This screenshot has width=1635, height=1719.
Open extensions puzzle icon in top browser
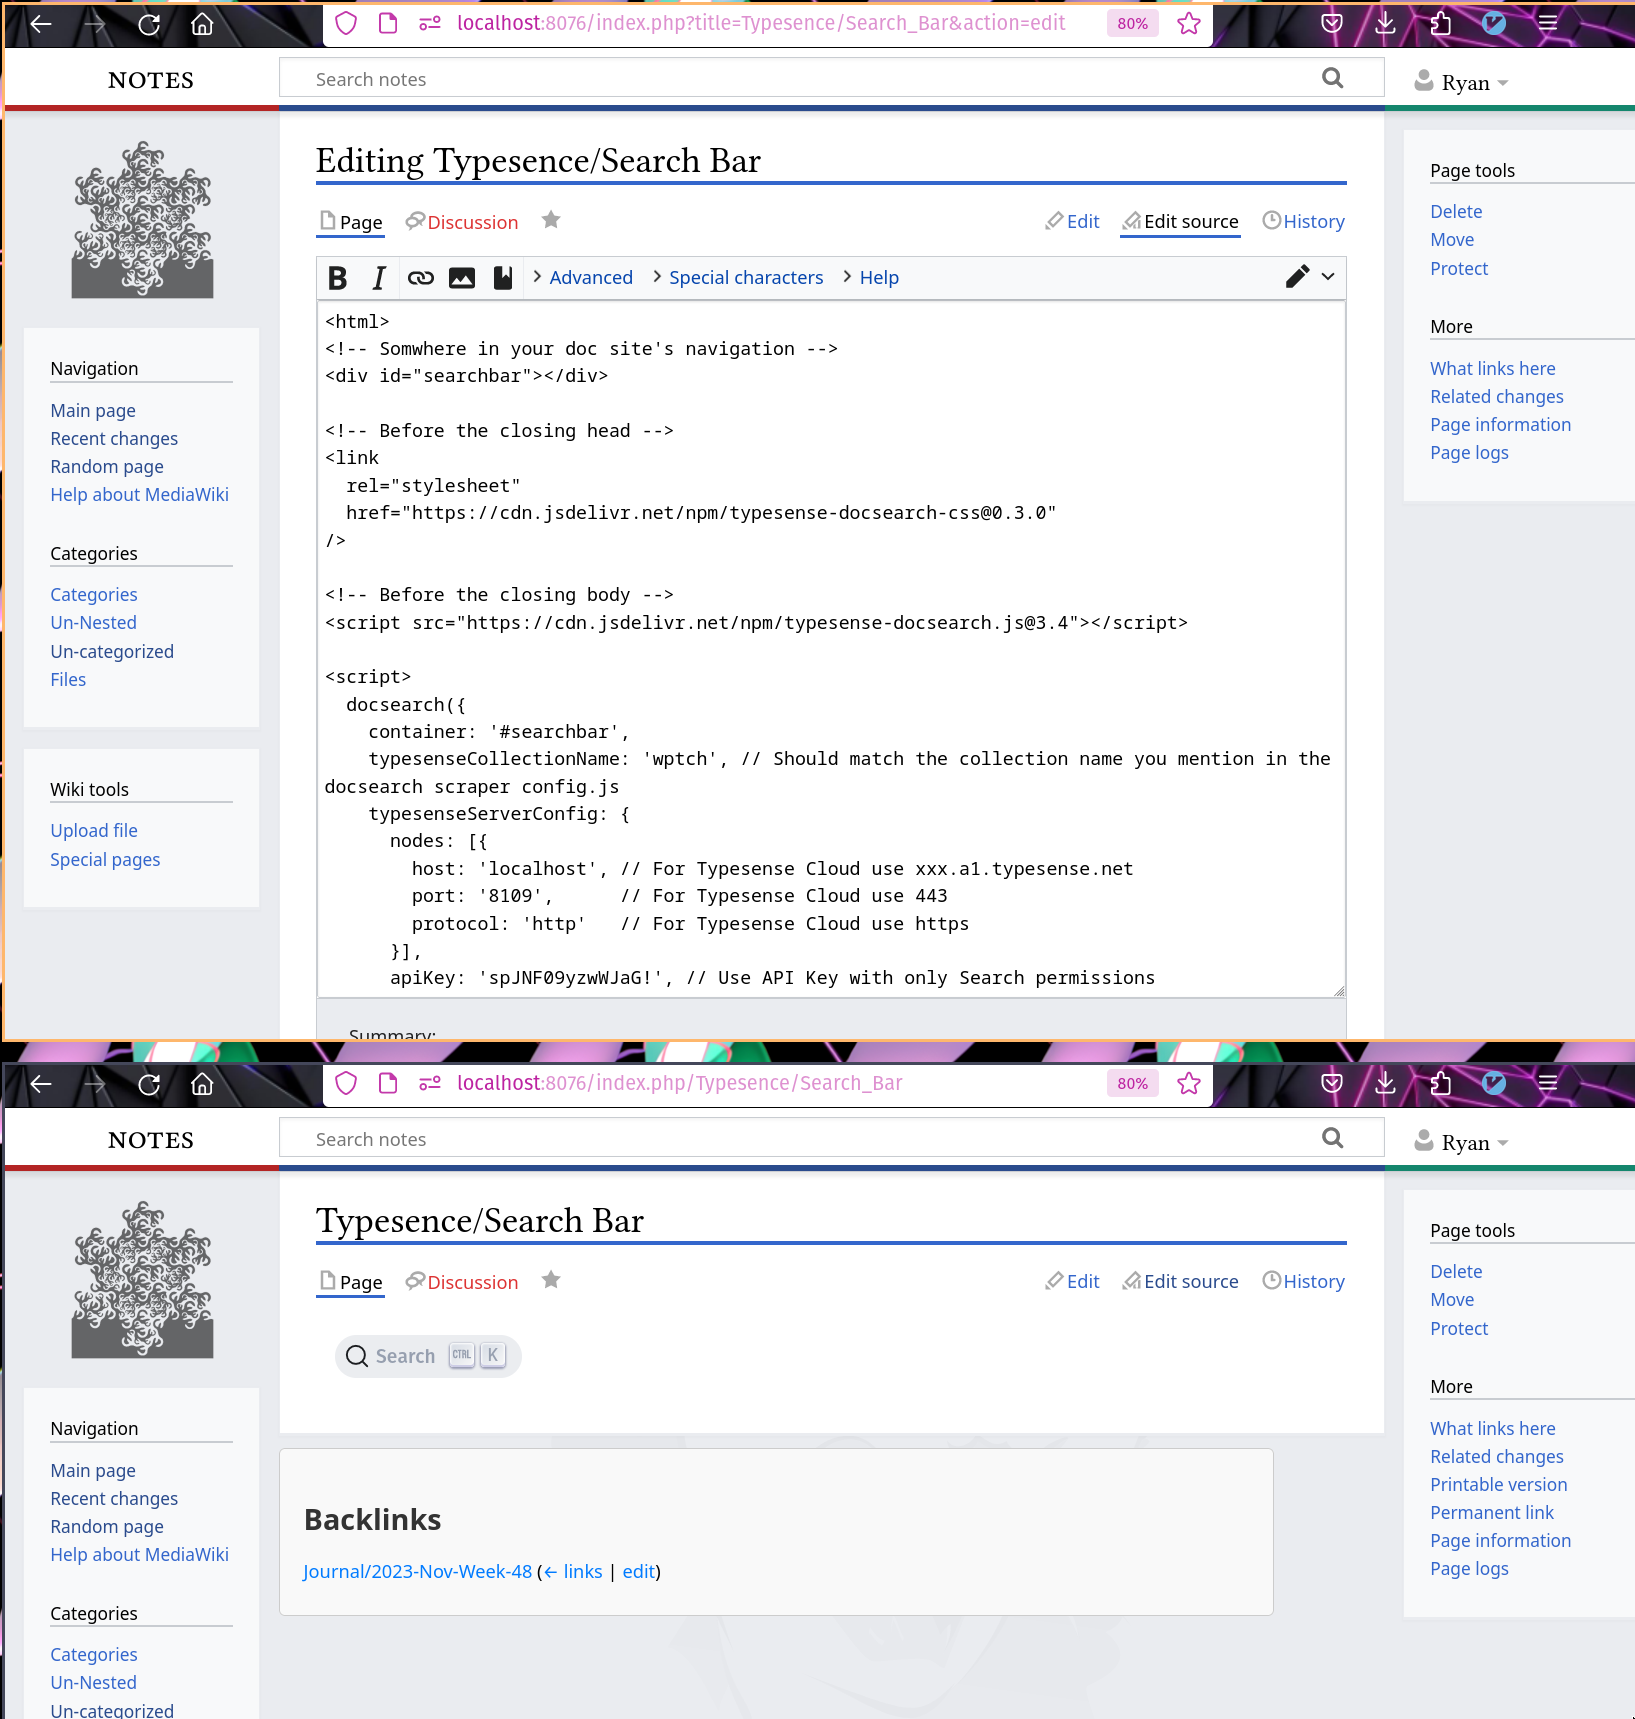click(1440, 23)
